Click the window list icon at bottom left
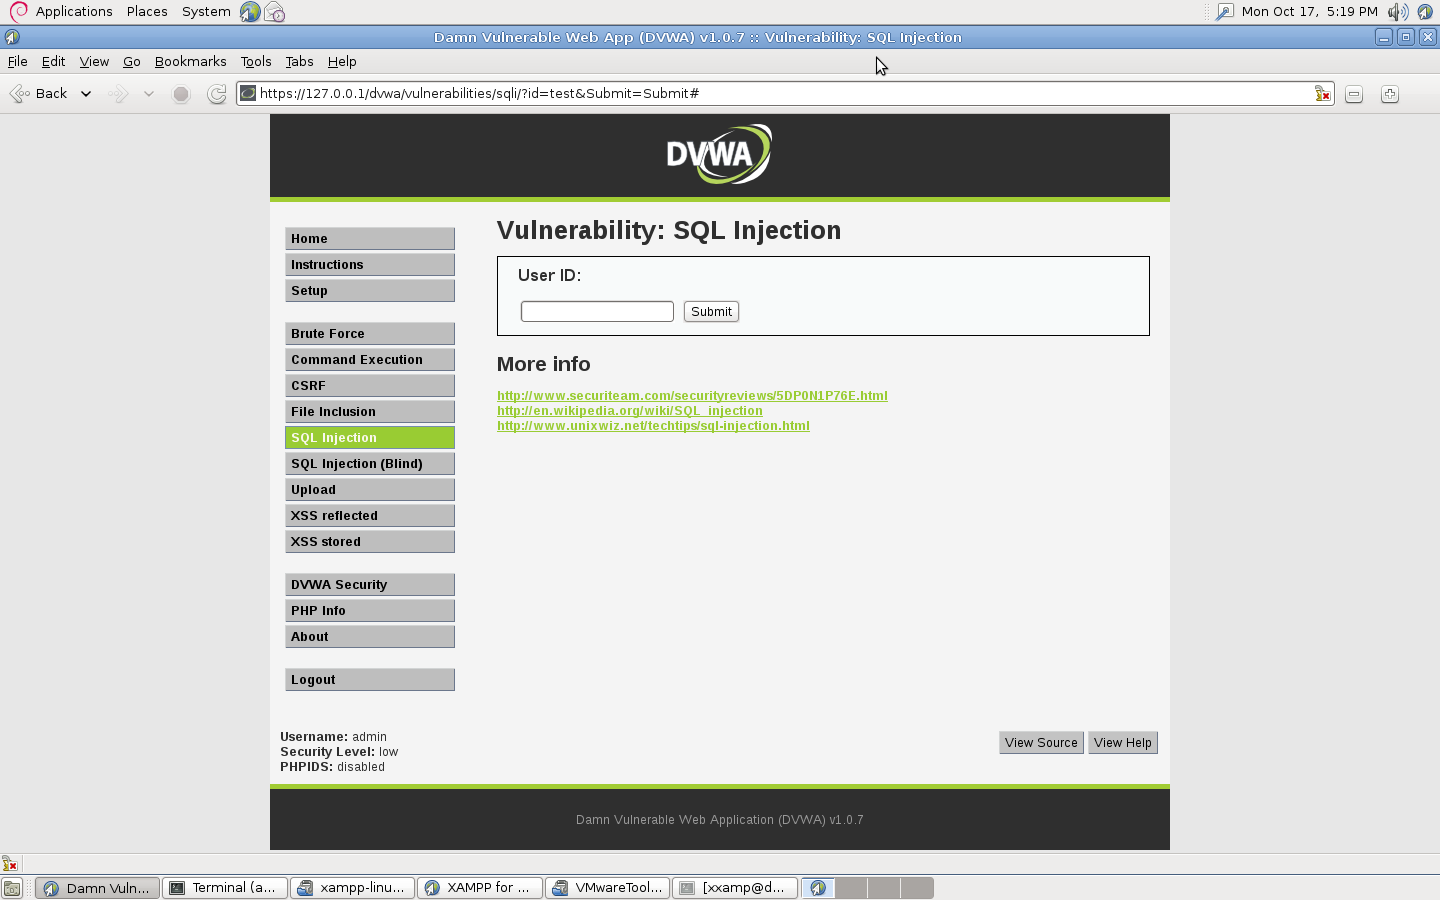 [x=13, y=887]
